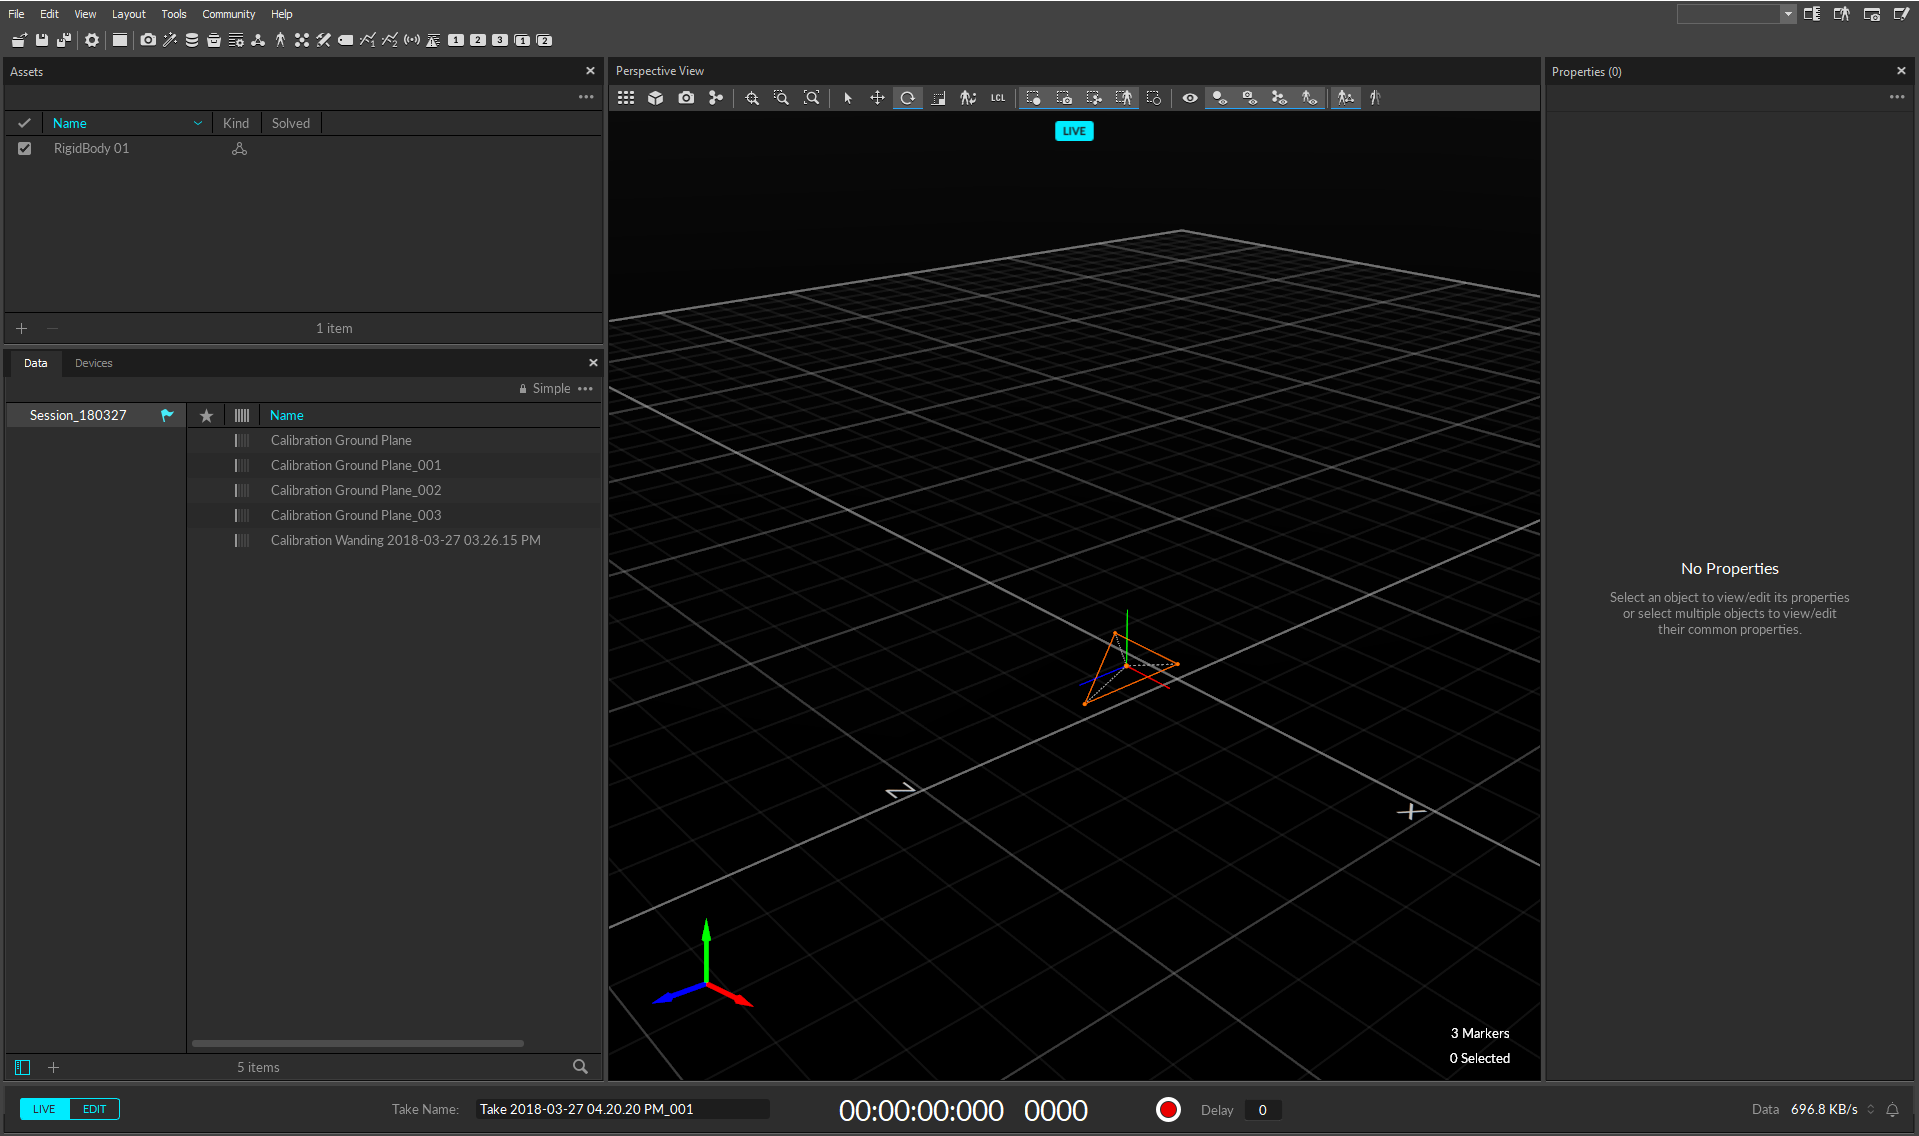Uncheck the RigidBody 01 asset checkbox
Viewport: 1919px width, 1136px height.
[x=24, y=148]
